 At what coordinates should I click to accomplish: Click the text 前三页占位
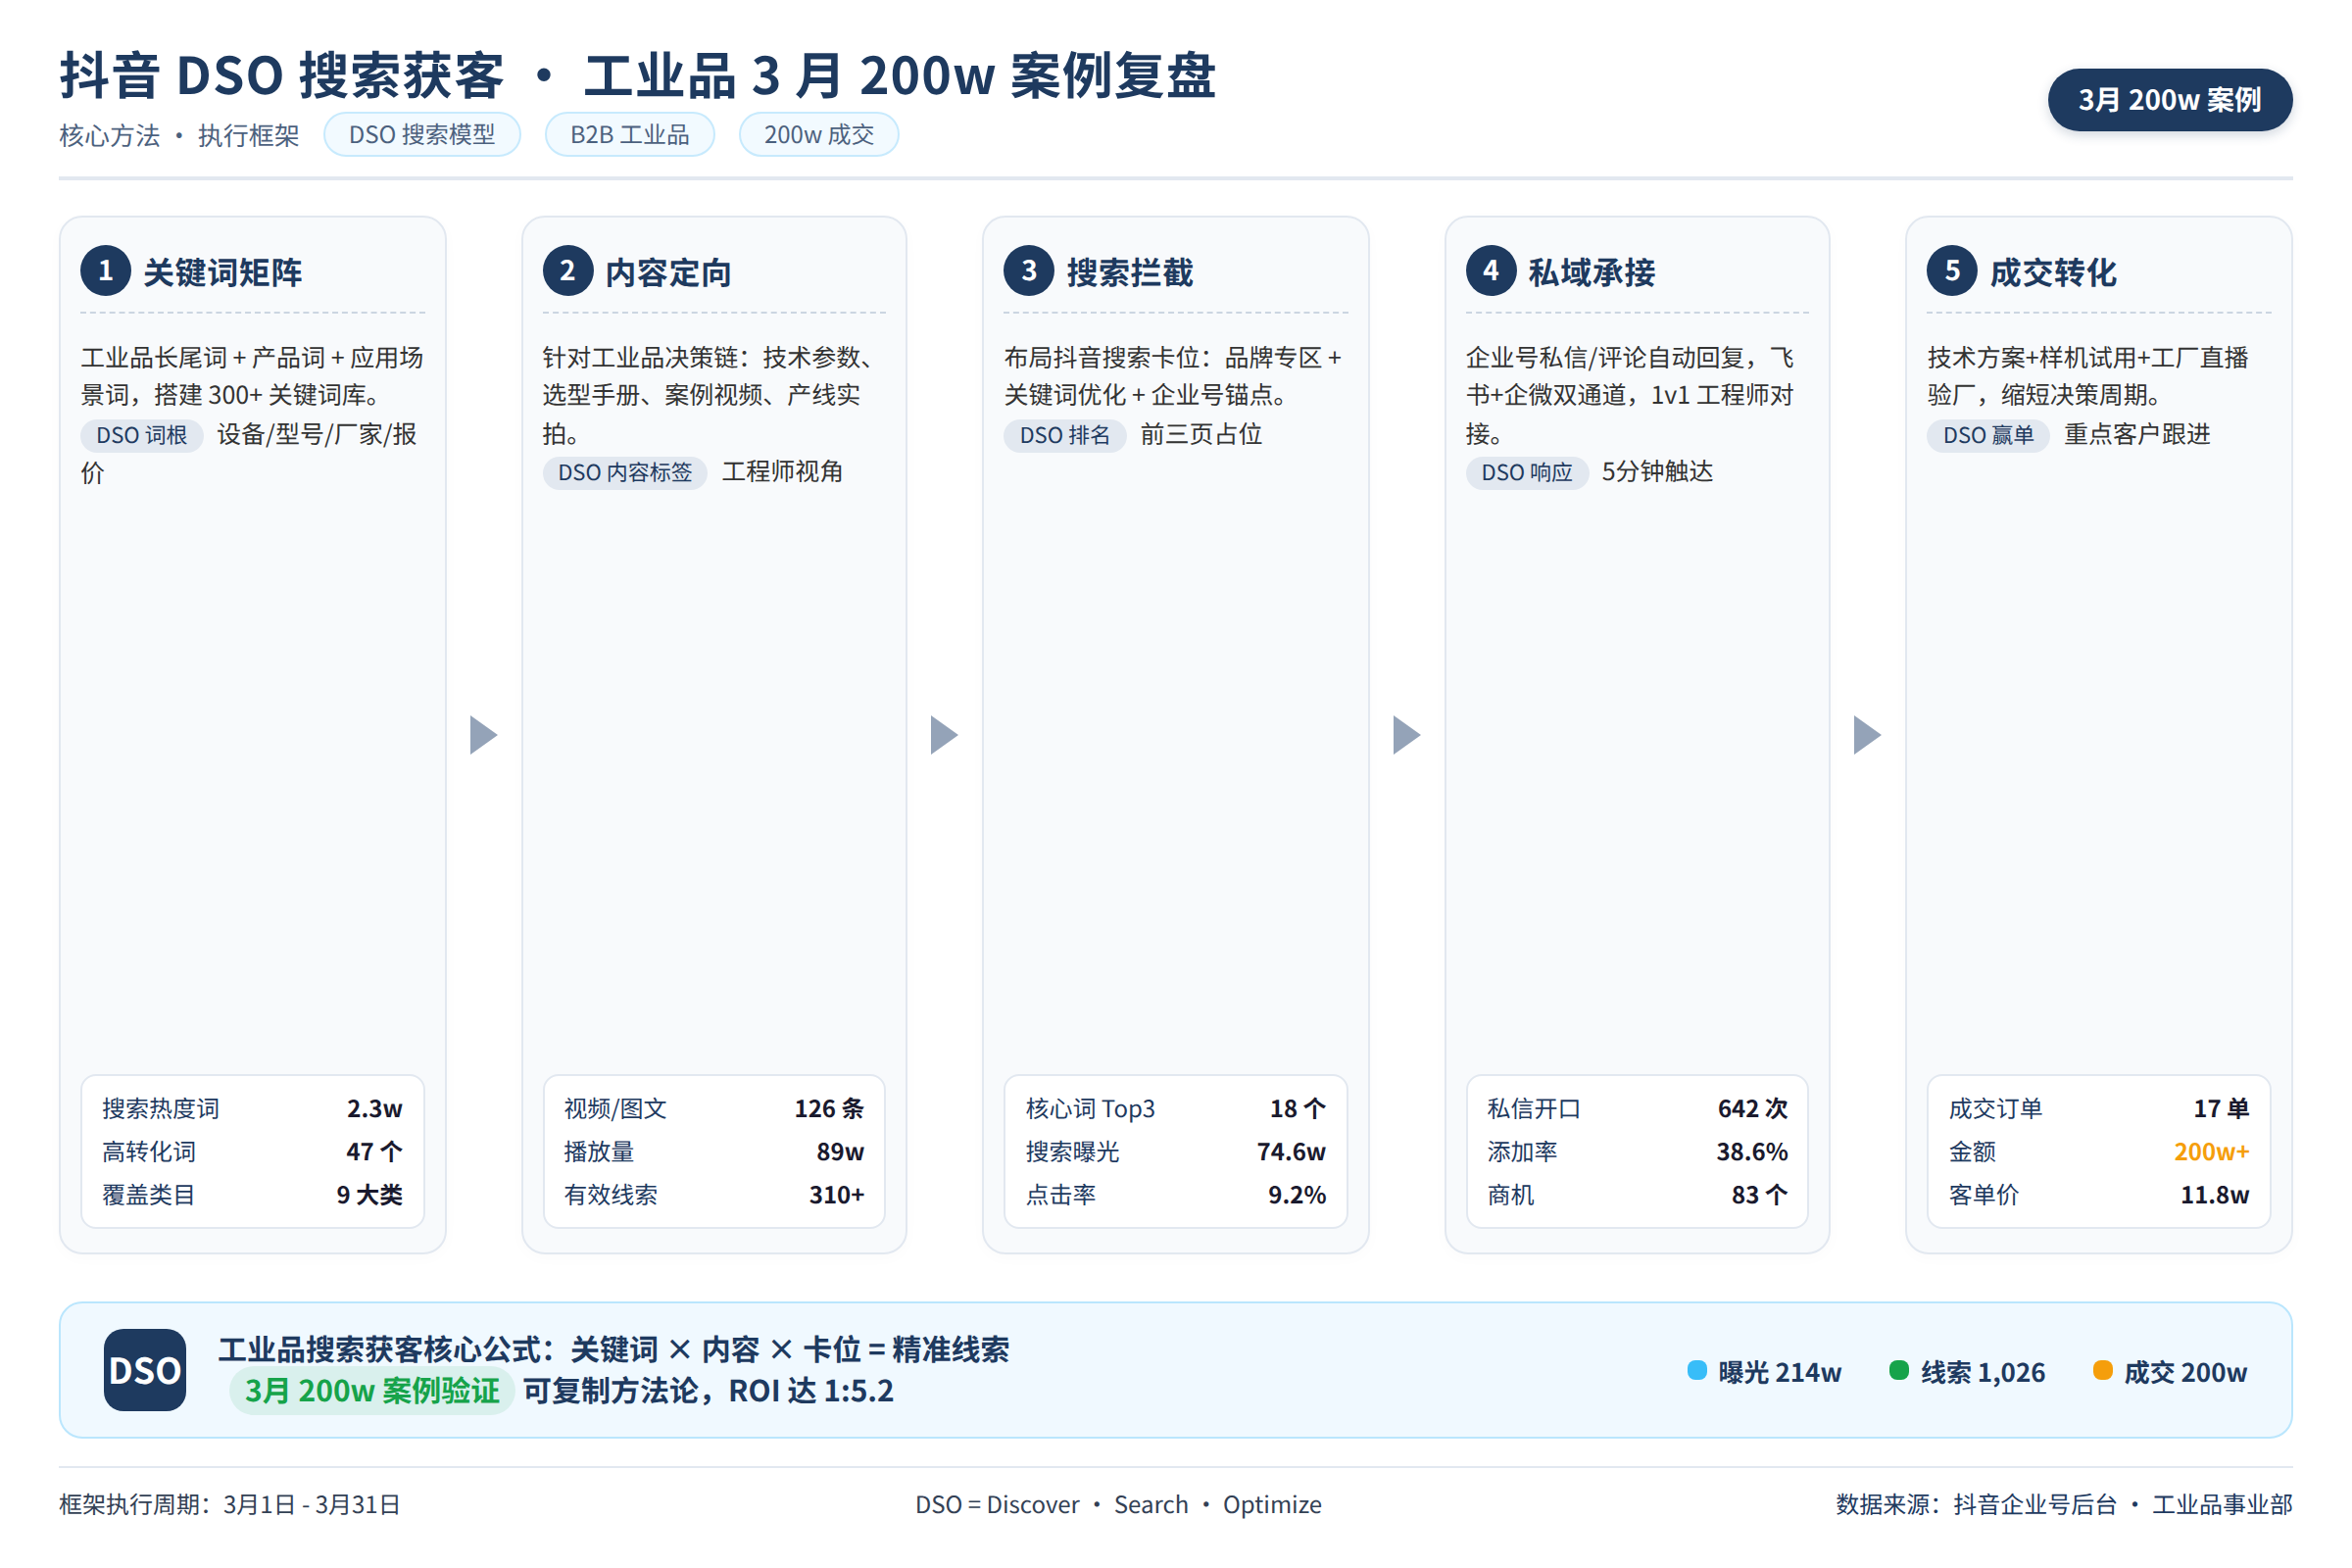click(1201, 434)
